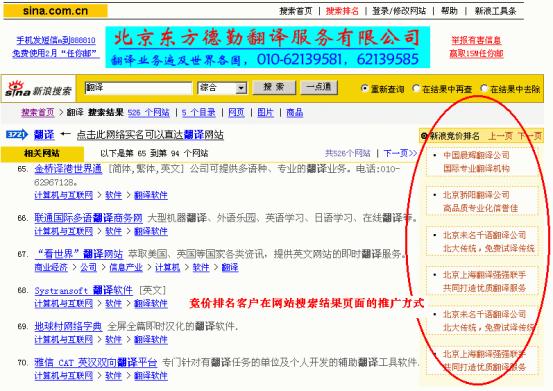Click the Beijing translation company banner ad

tap(268, 47)
